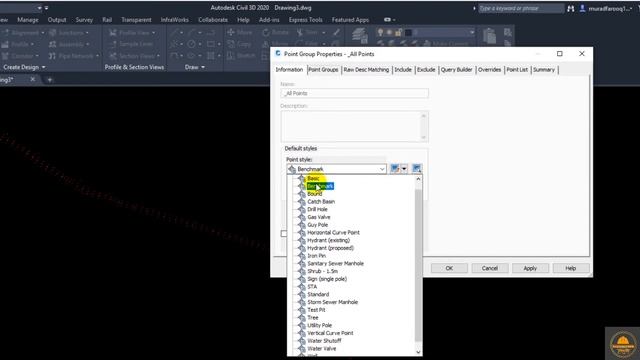
Task: Click the Tree row style icon
Action: tap(302, 318)
